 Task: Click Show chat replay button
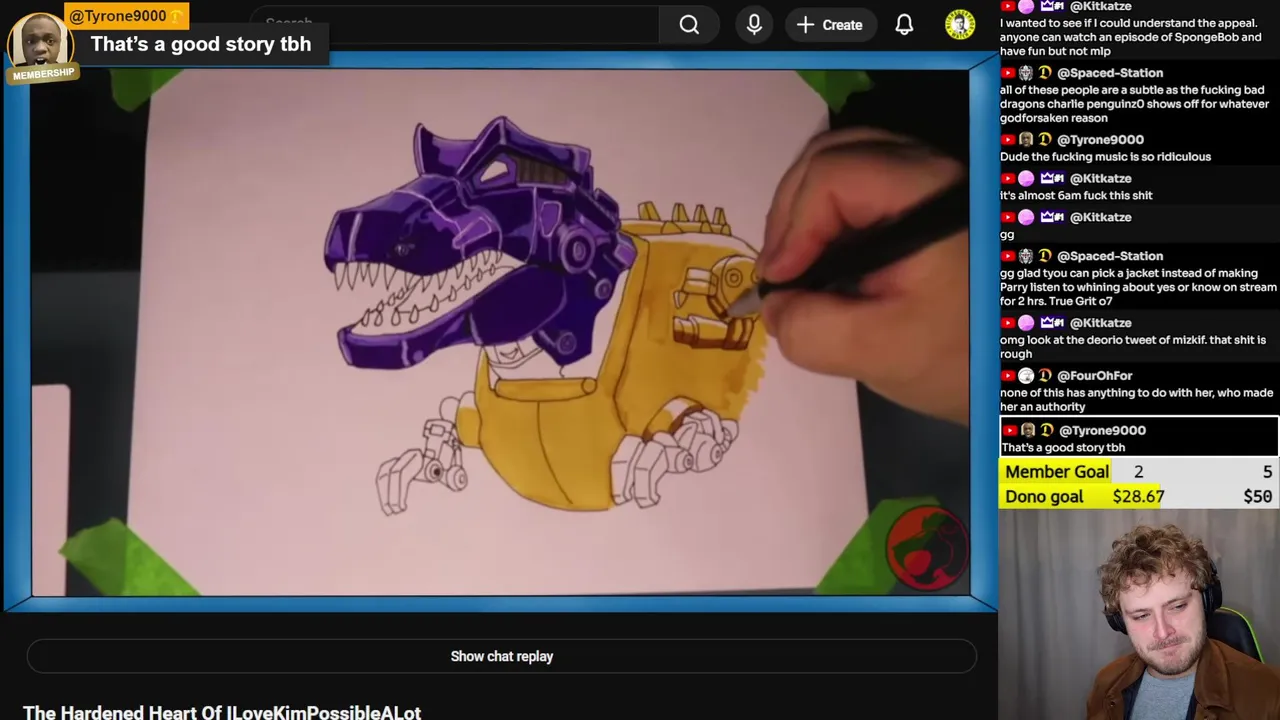tap(502, 656)
